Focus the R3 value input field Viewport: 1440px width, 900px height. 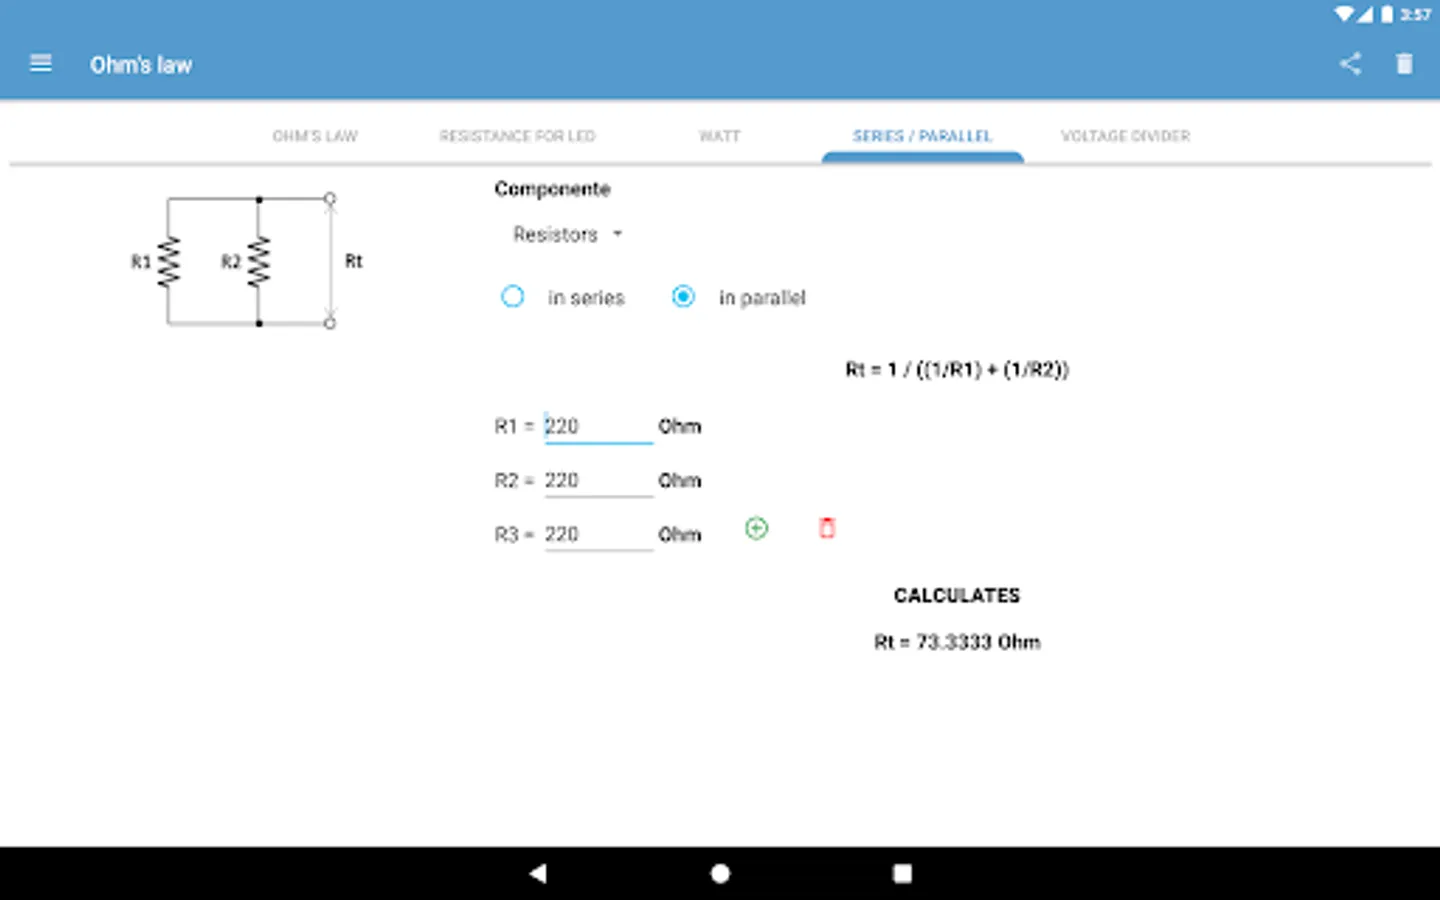[598, 535]
